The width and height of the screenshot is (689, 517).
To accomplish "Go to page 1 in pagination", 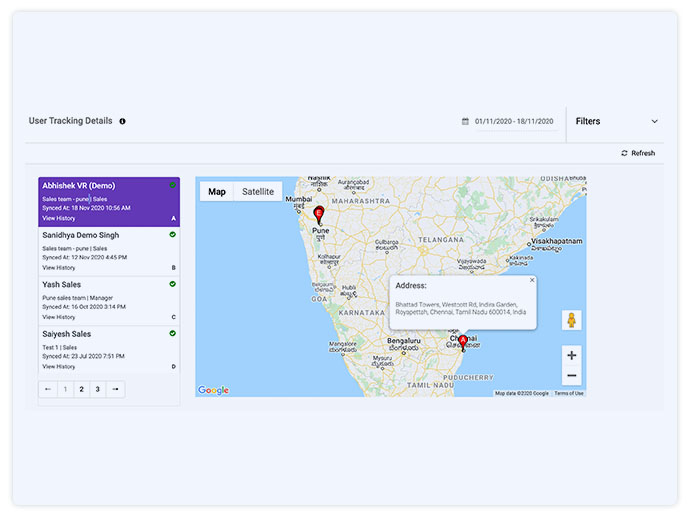I will pos(65,389).
